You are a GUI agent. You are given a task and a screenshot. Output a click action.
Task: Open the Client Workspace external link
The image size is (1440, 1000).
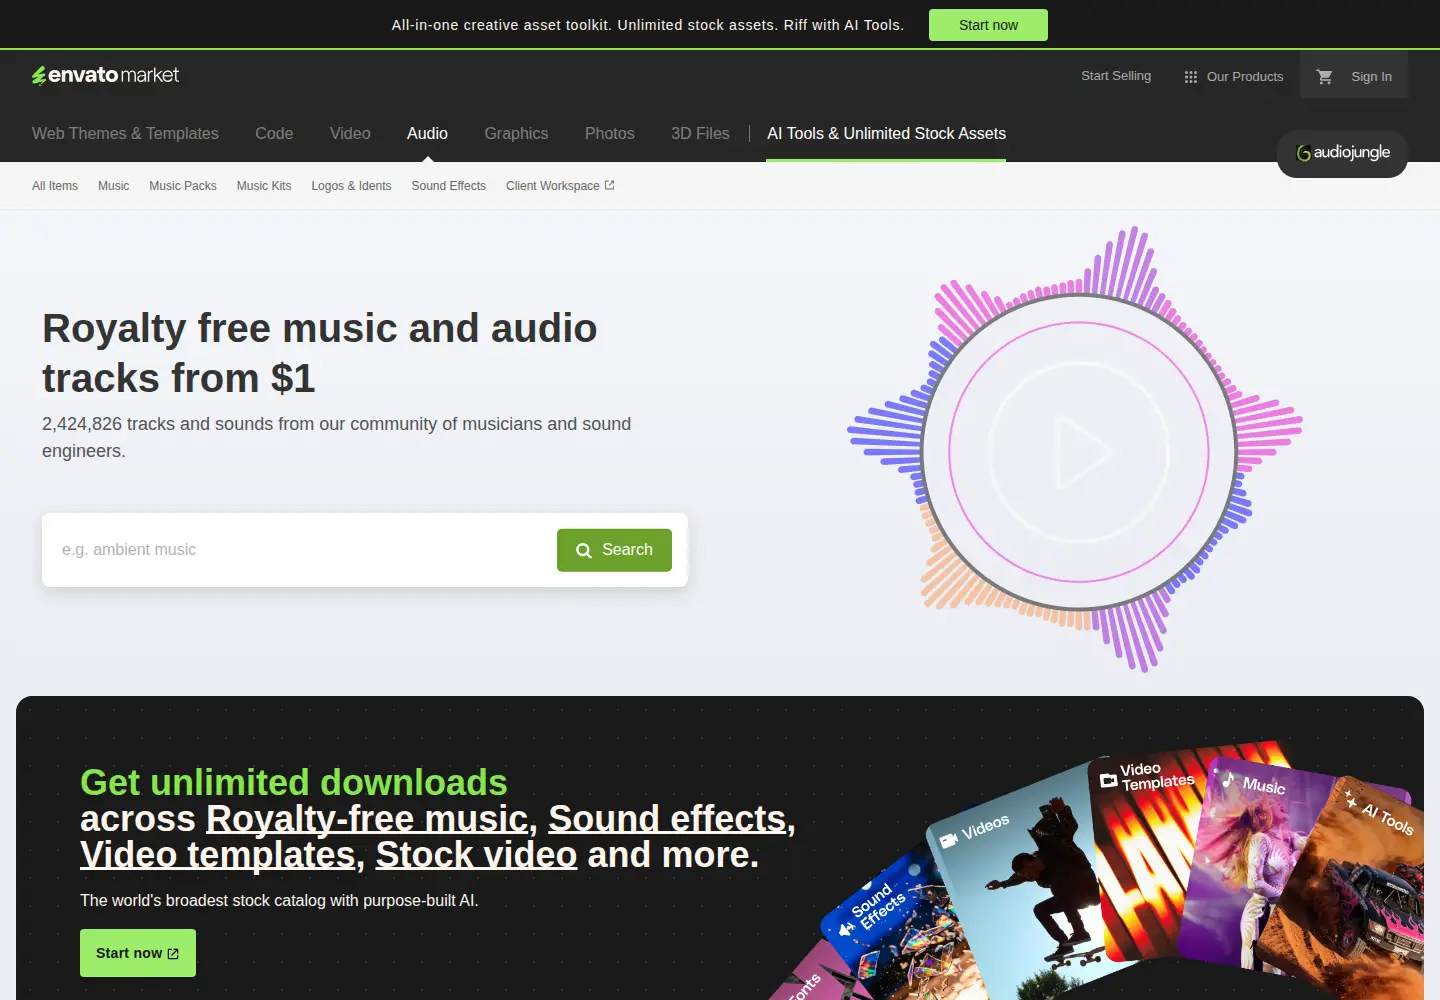tap(560, 186)
